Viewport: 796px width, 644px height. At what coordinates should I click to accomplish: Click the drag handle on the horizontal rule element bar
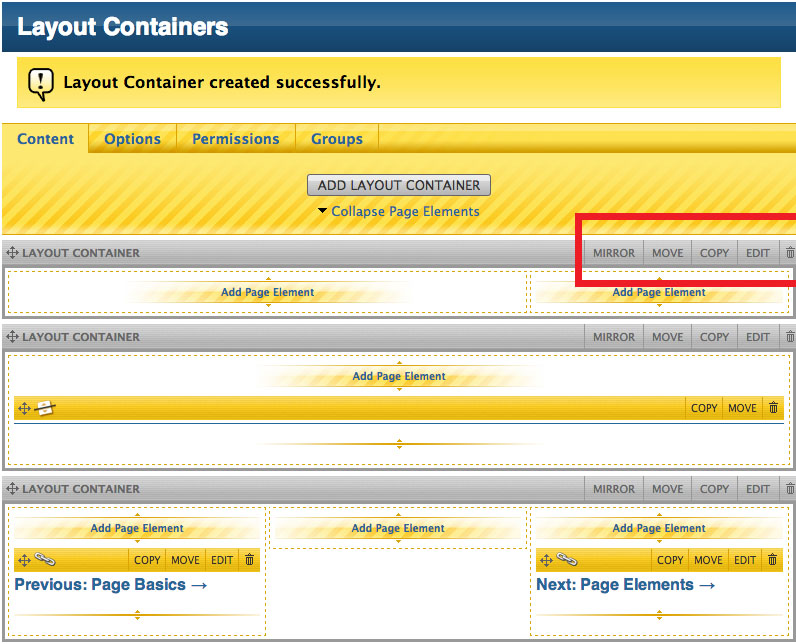[x=24, y=408]
